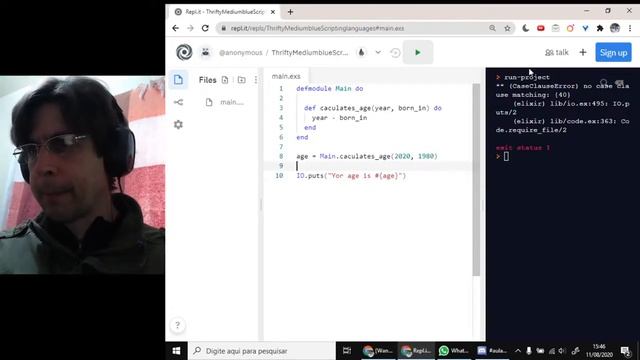Show hidden system tray icons

point(518,351)
